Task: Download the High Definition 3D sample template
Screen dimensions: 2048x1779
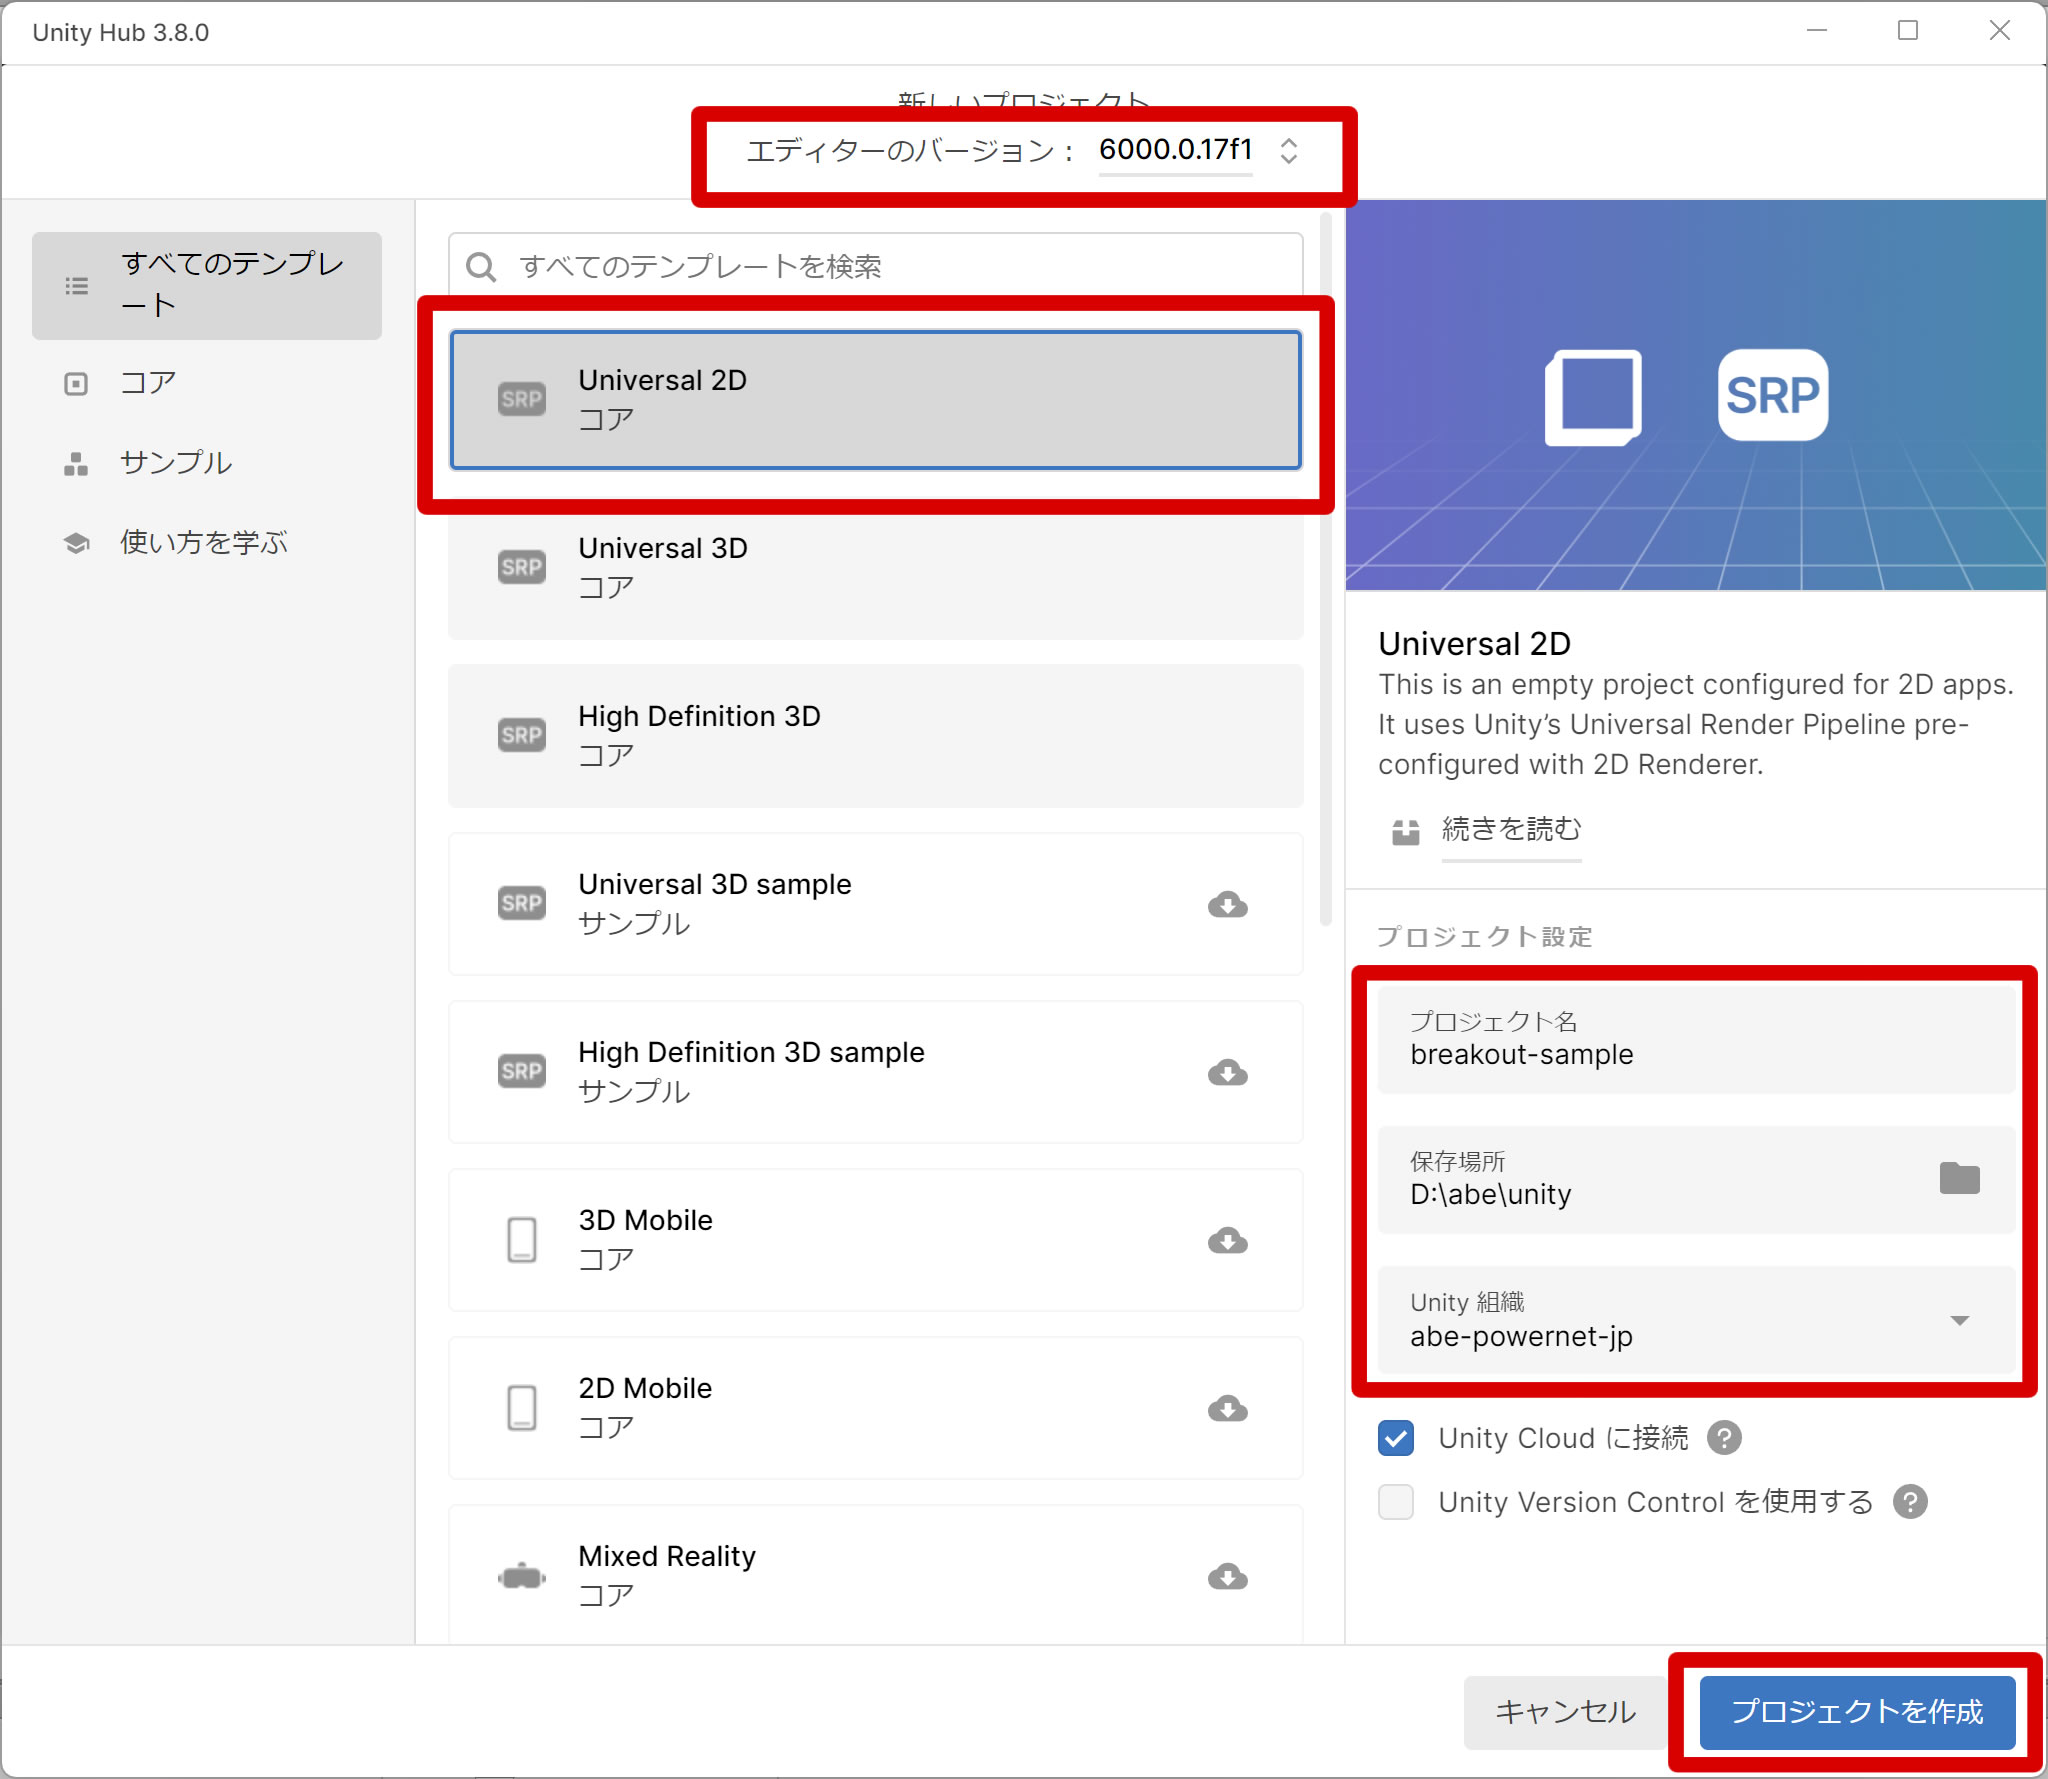Action: coord(1227,1073)
